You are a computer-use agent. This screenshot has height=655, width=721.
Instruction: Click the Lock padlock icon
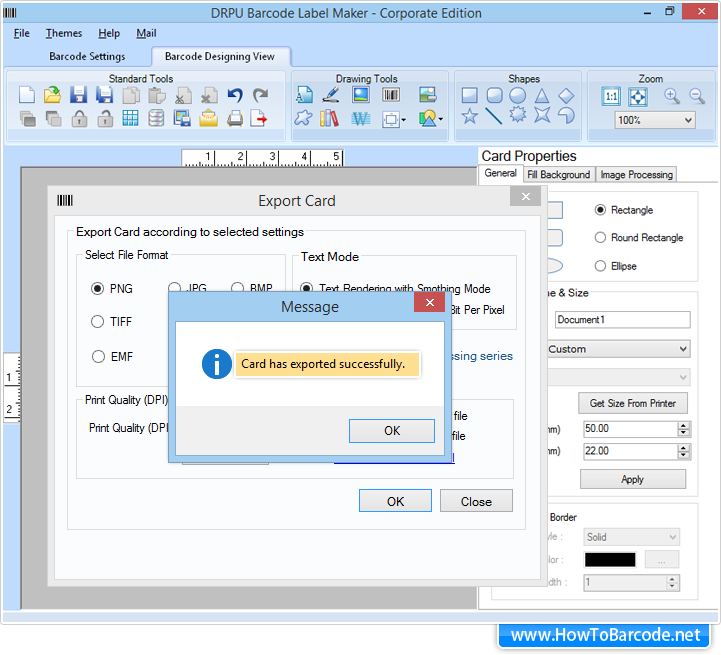point(80,119)
